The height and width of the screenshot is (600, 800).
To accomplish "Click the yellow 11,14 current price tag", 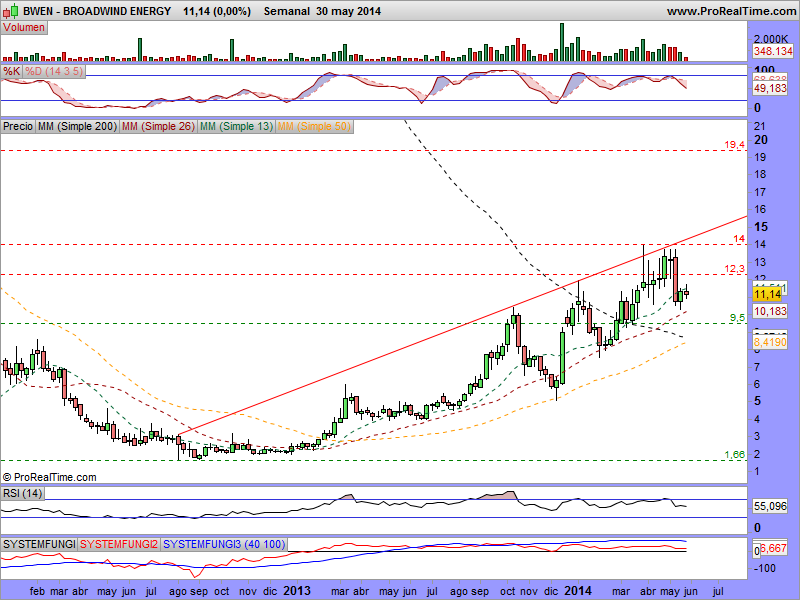I will [767, 294].
